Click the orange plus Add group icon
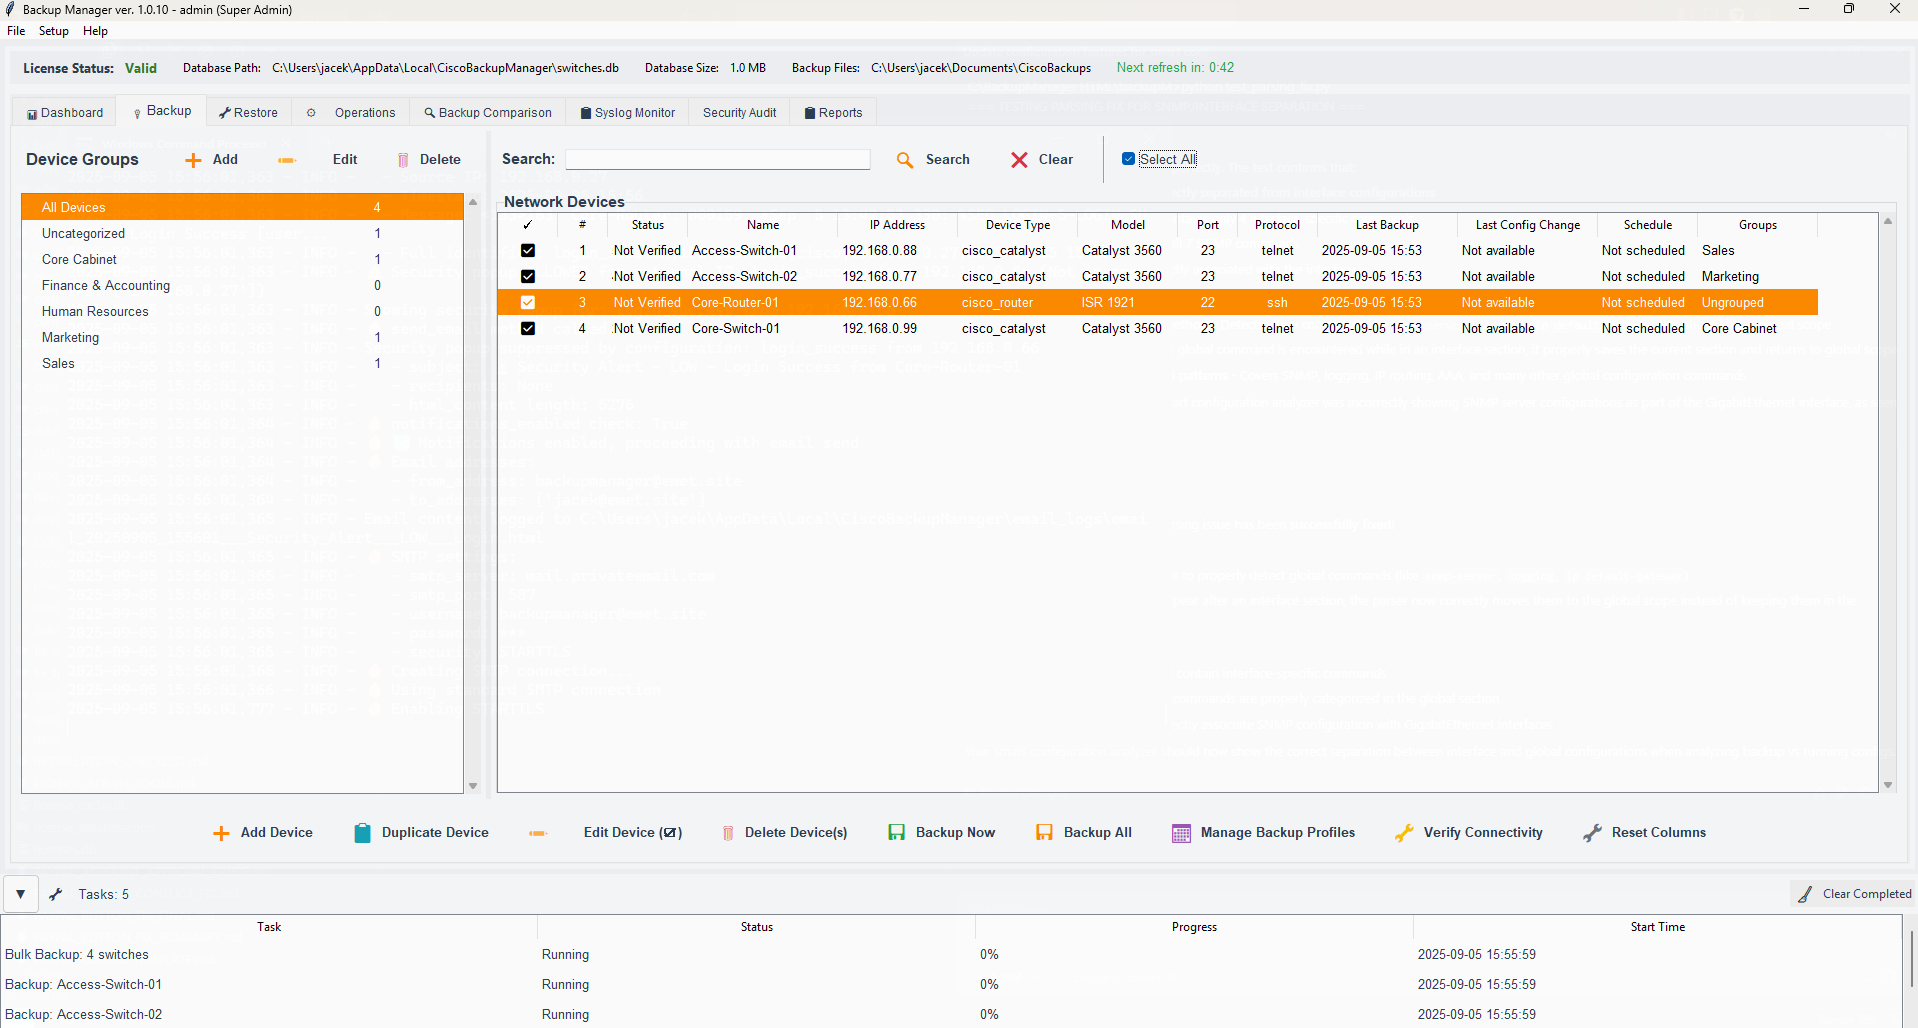The width and height of the screenshot is (1918, 1028). coord(193,160)
